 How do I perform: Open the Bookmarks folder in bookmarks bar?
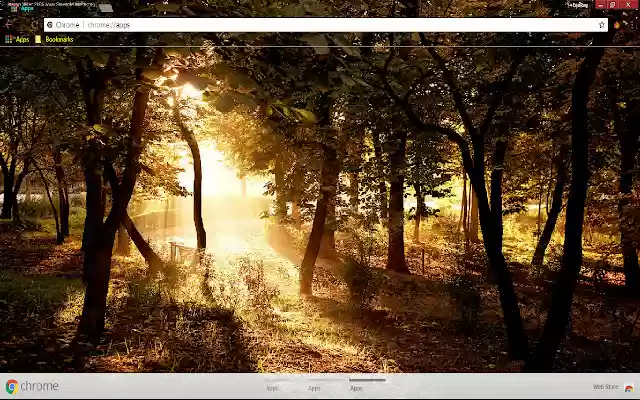(54, 39)
